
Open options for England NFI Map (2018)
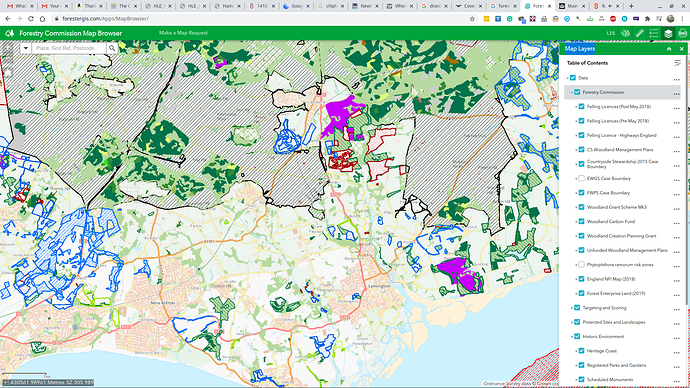coord(676,280)
